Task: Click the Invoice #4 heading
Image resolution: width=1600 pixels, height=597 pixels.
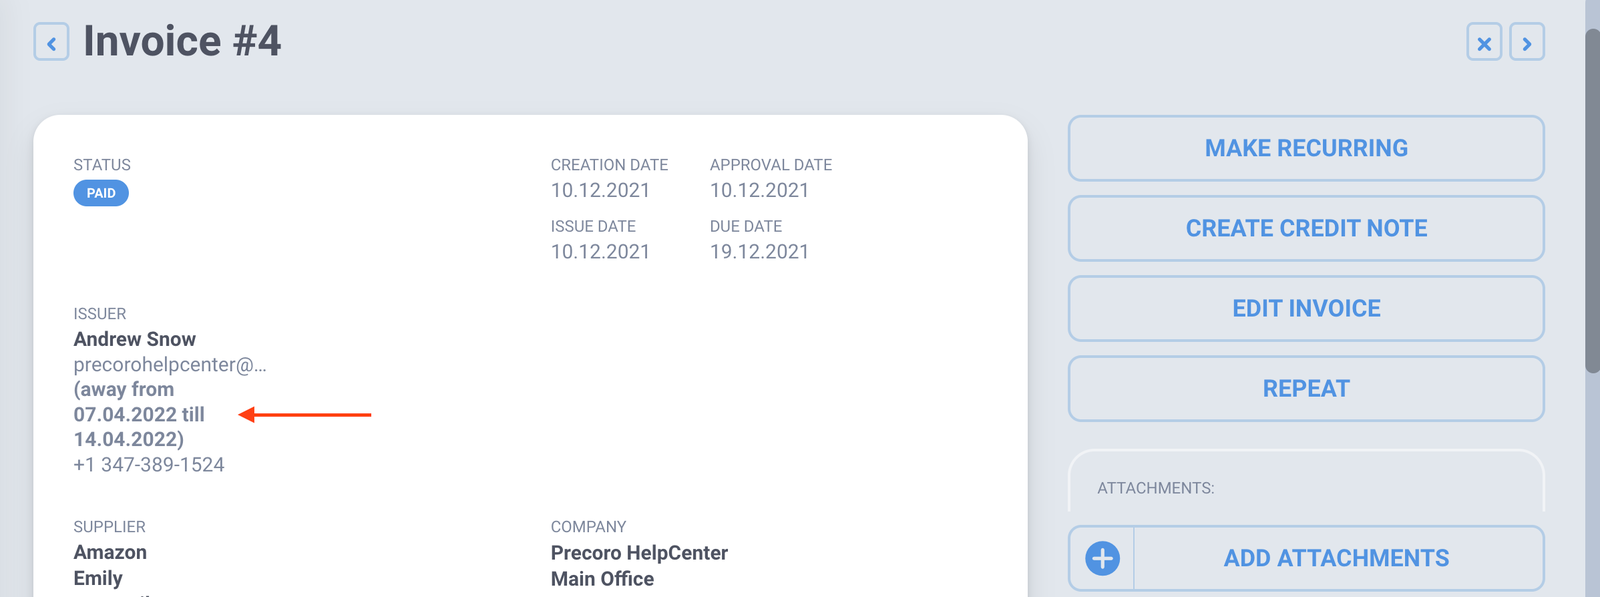Action: tap(182, 41)
